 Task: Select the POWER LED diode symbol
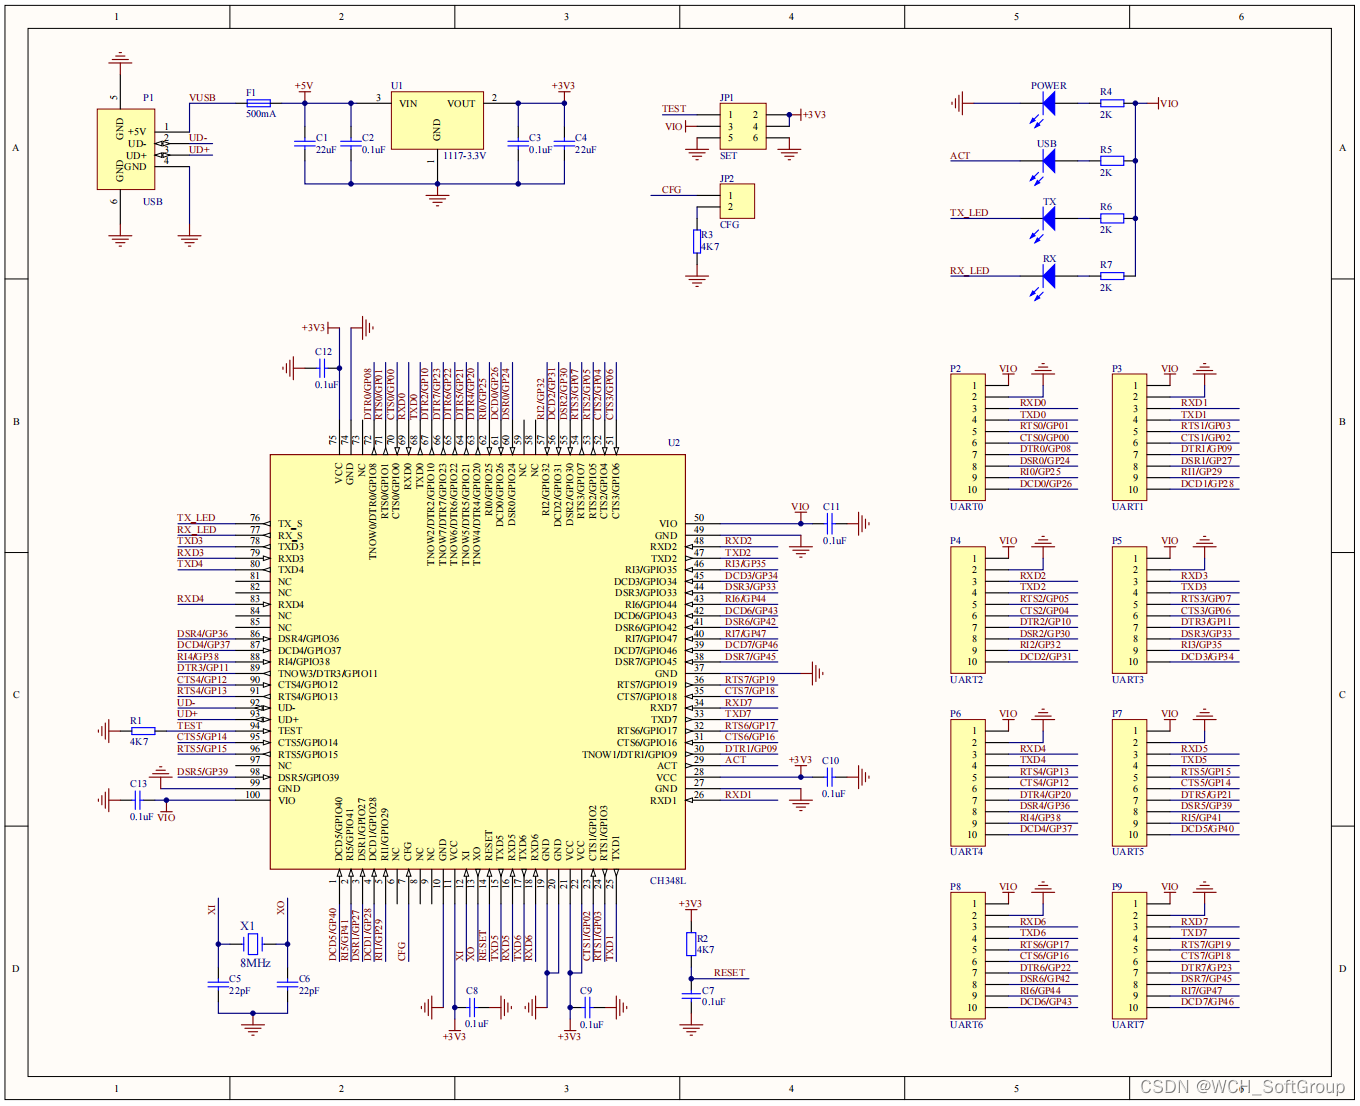click(1048, 103)
